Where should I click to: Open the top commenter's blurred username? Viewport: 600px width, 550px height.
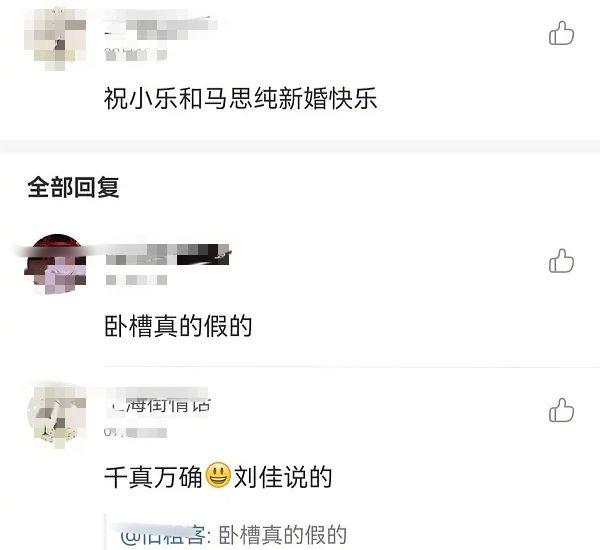161,25
